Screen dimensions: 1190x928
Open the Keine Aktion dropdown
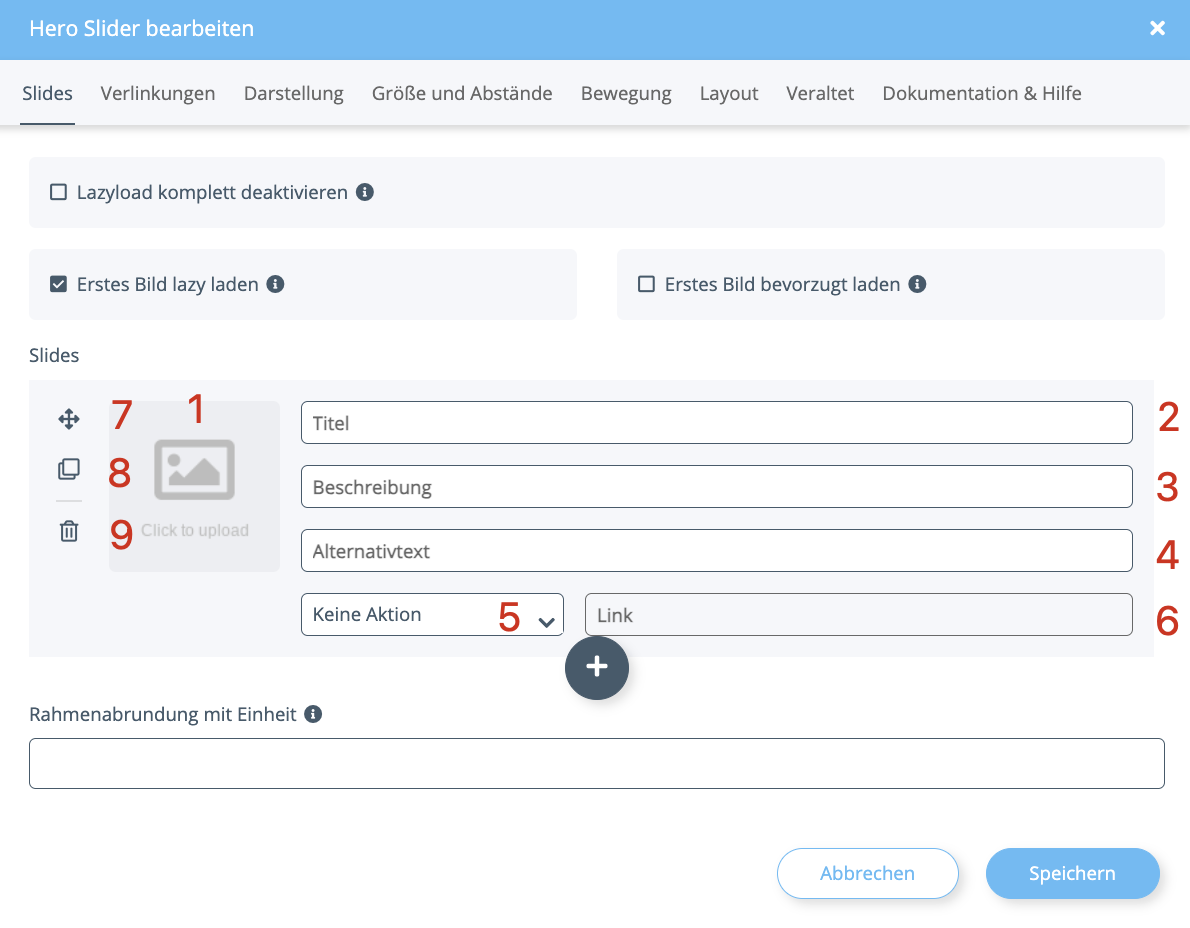pos(433,615)
